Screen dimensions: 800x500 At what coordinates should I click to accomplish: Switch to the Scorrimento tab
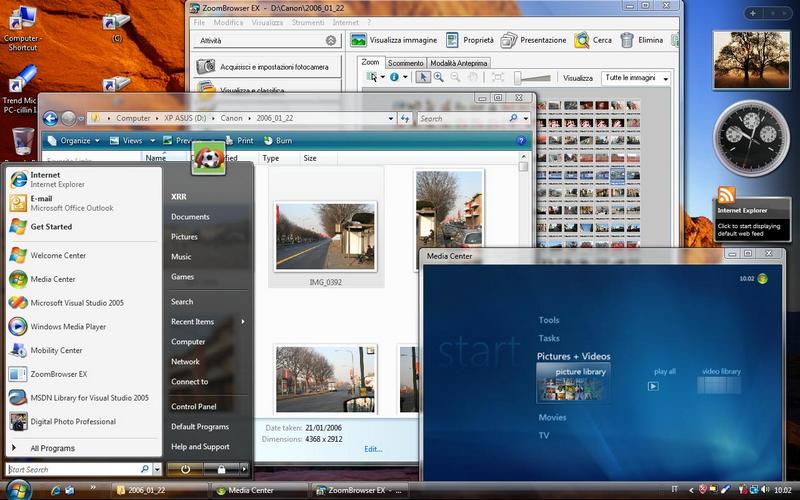(405, 62)
